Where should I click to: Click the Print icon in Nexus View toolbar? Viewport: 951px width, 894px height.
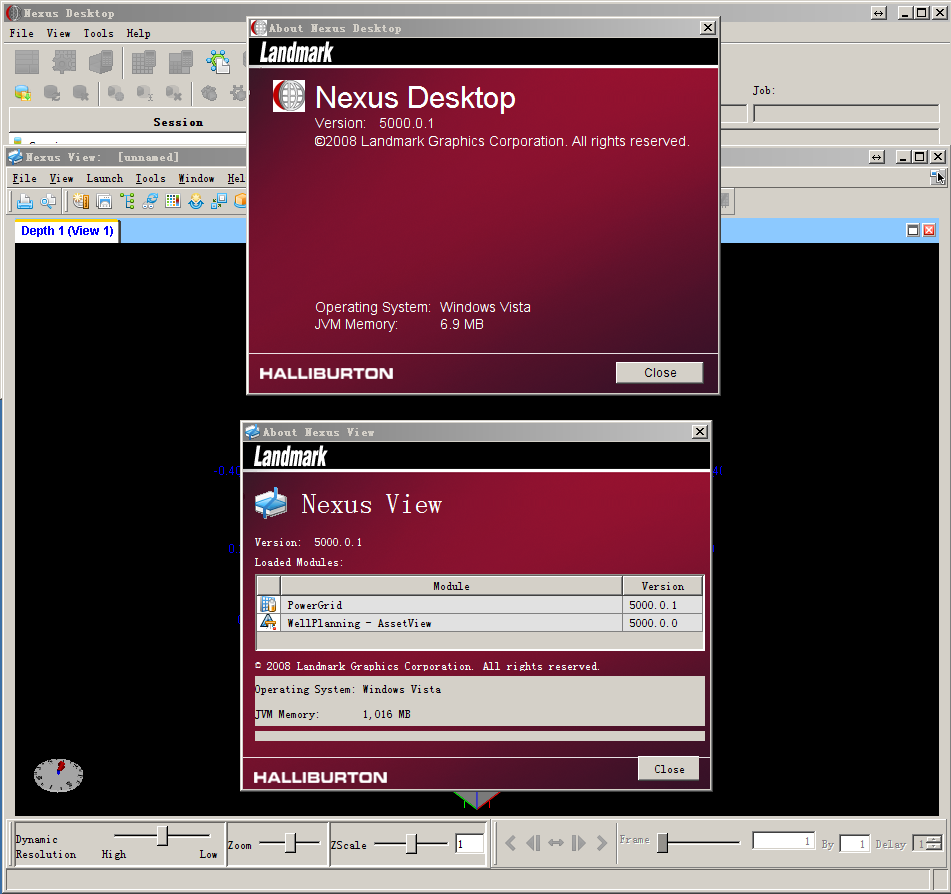[x=25, y=201]
